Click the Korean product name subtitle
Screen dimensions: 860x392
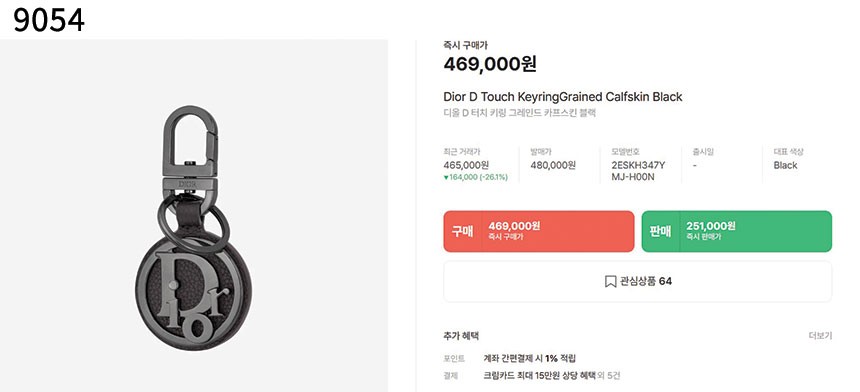tap(519, 113)
